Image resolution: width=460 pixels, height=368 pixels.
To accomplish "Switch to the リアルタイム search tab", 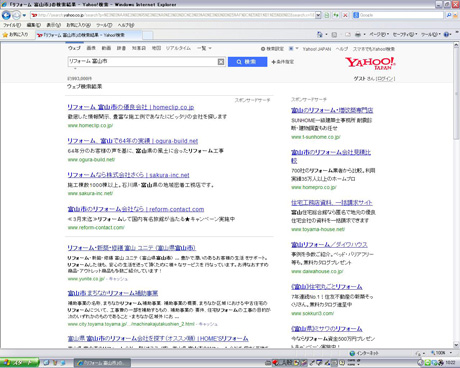I will point(178,48).
